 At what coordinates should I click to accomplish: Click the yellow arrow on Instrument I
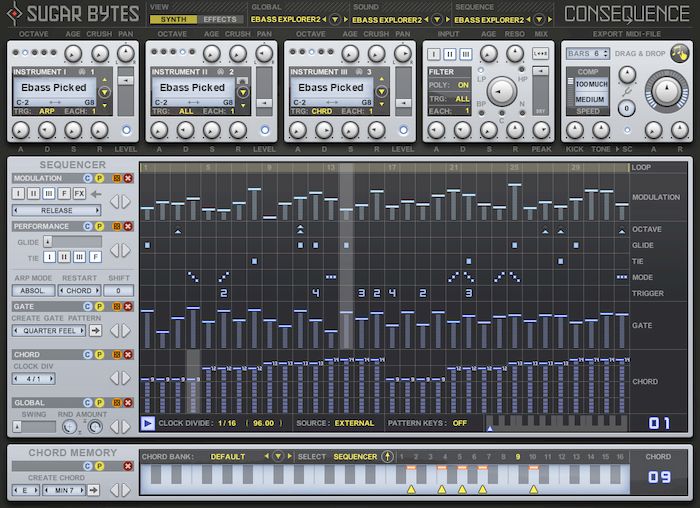click(103, 93)
